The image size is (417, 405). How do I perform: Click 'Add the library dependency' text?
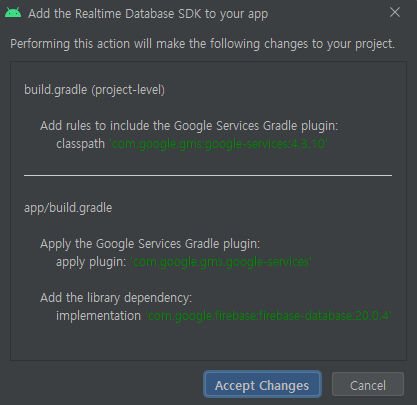click(x=116, y=298)
